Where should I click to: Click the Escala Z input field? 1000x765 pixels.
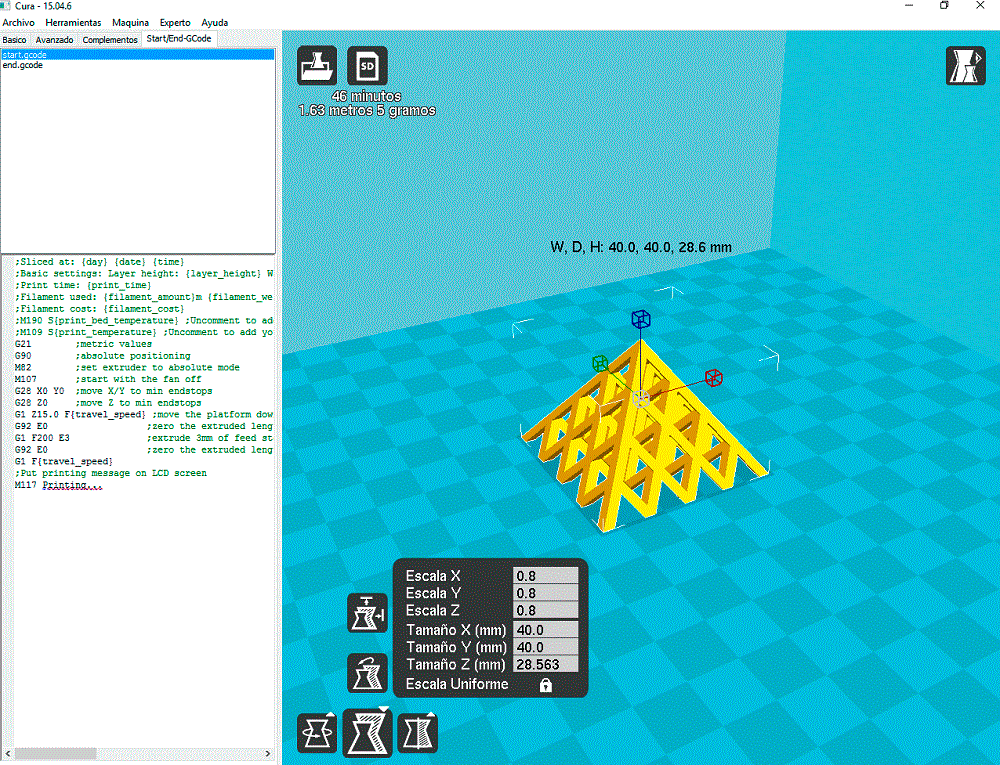click(545, 610)
